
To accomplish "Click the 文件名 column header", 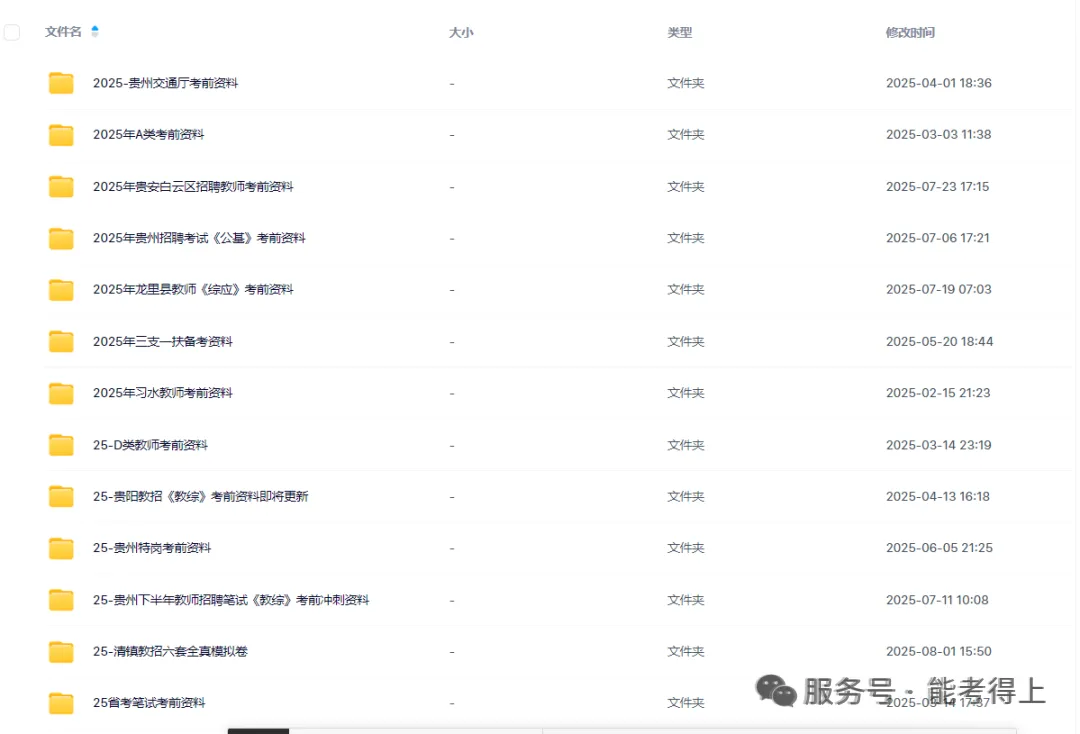I will tap(63, 31).
